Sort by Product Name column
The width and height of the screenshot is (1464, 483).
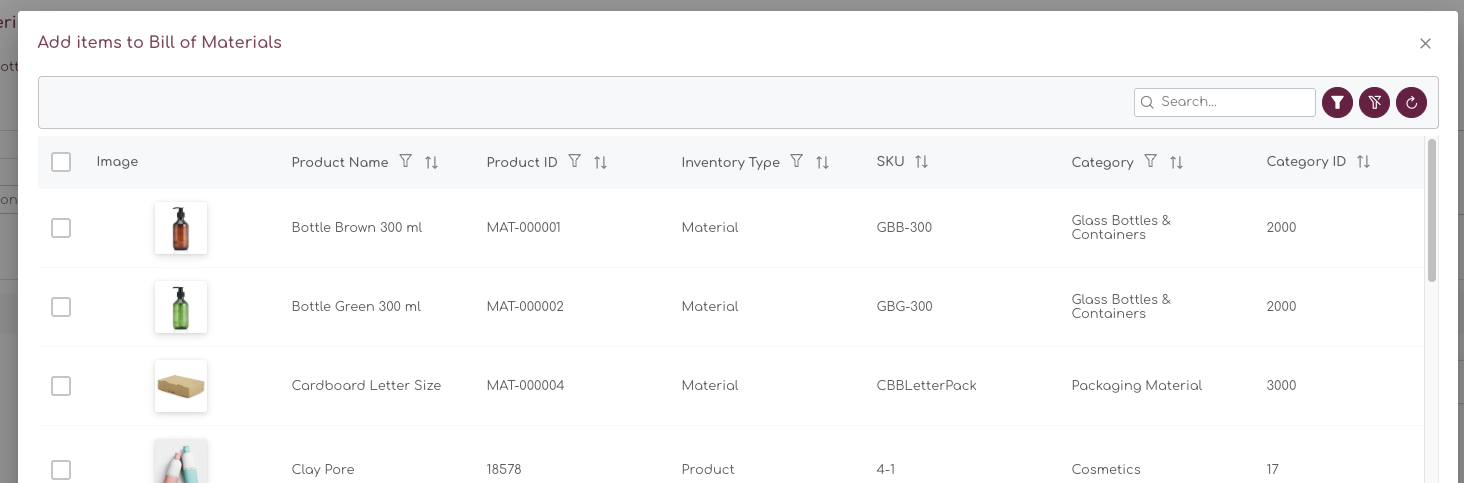[431, 162]
